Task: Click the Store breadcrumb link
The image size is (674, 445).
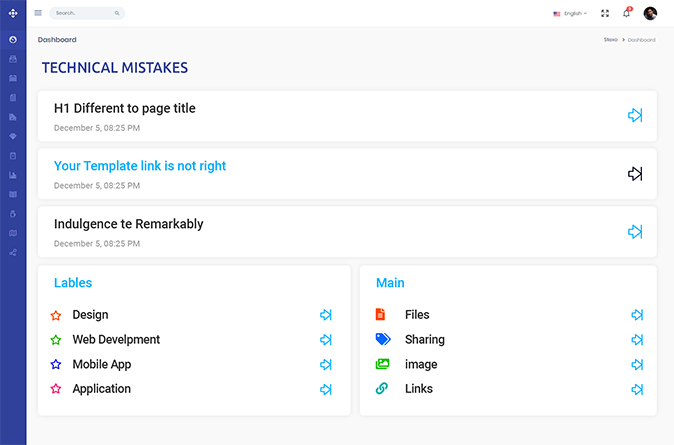Action: pyautogui.click(x=610, y=40)
